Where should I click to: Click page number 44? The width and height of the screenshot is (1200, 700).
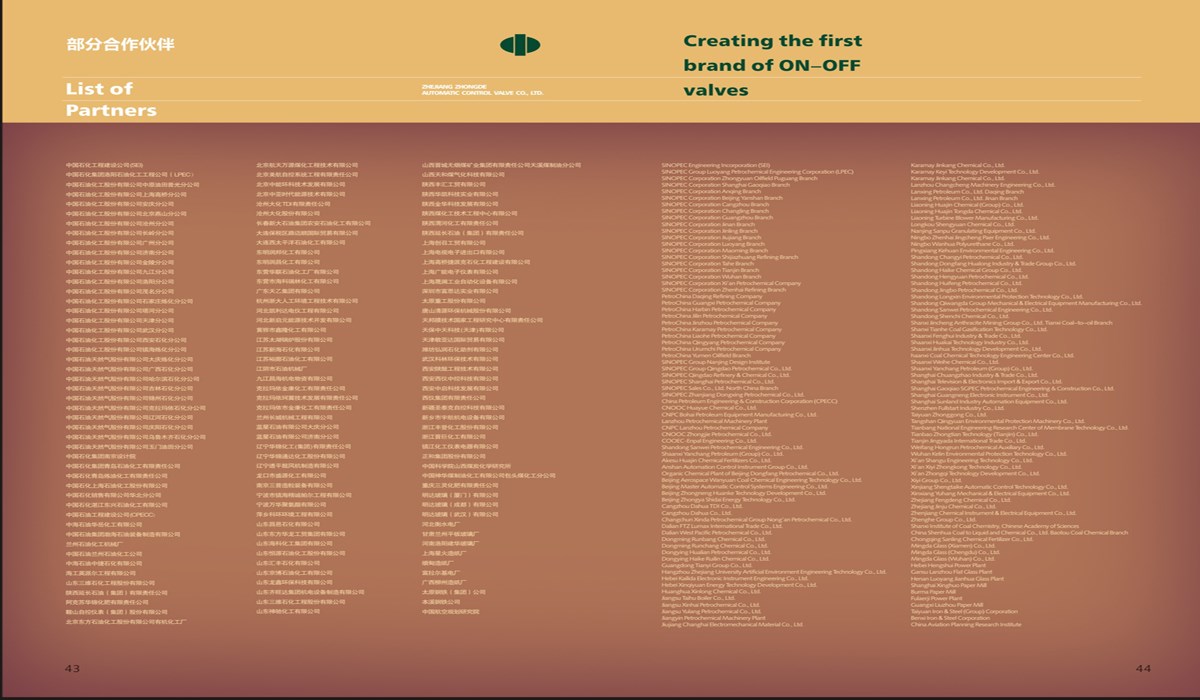pyautogui.click(x=1143, y=667)
